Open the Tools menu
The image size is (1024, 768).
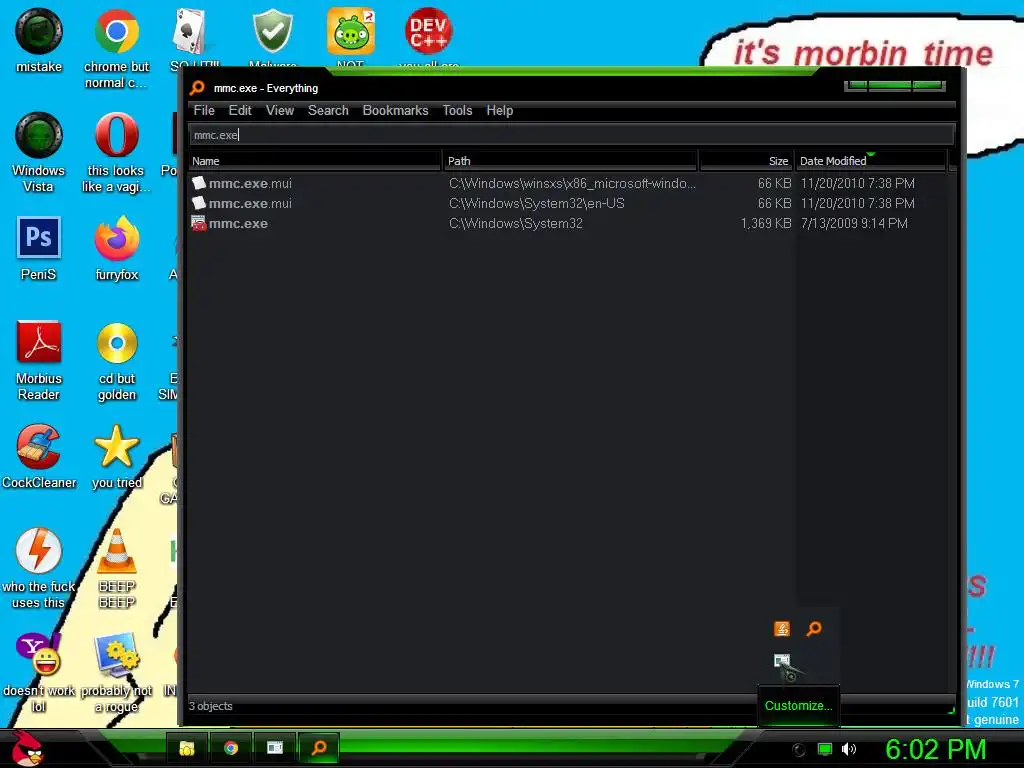coord(457,110)
